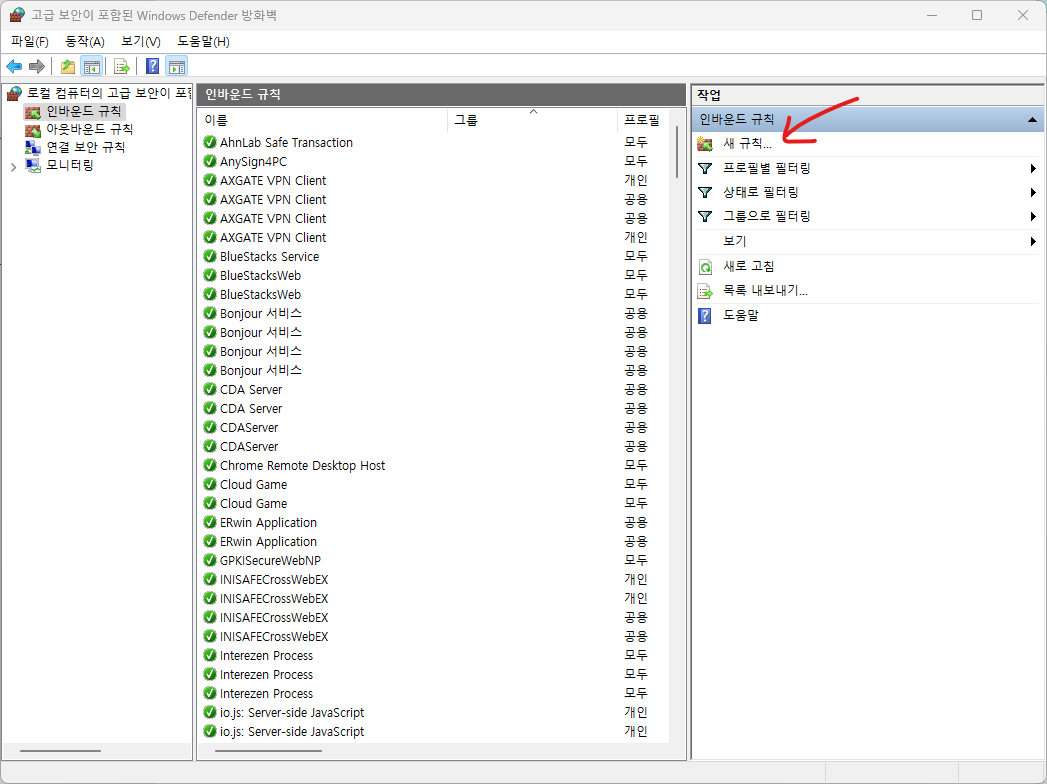This screenshot has height=784, width=1047.
Task: Click the root firewall node icon in tree
Action: tap(15, 93)
